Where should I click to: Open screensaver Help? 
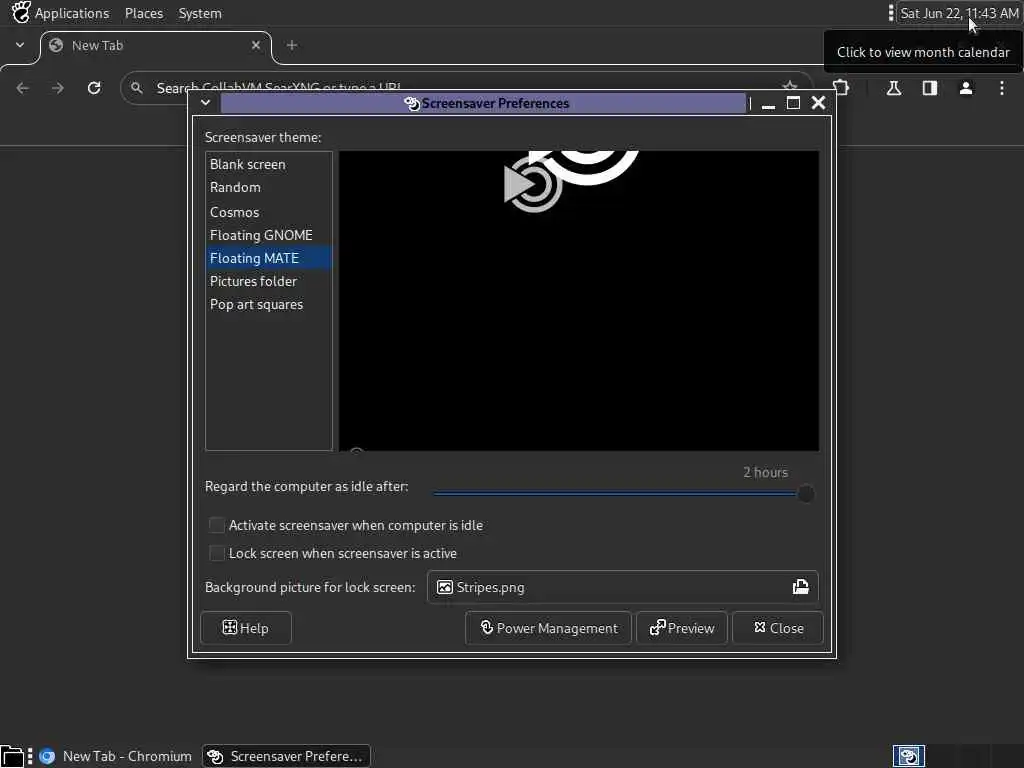coord(246,628)
